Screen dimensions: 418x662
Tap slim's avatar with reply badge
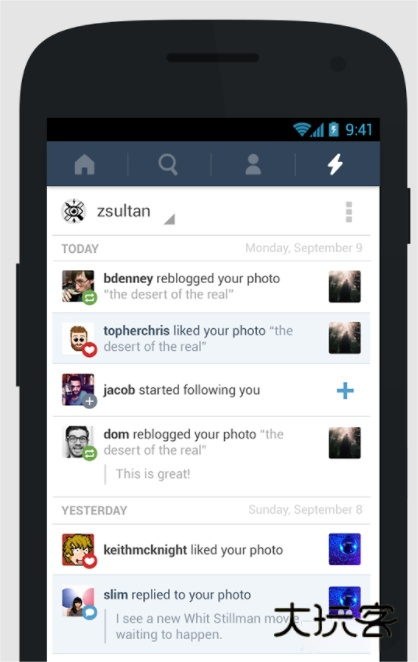(x=79, y=603)
